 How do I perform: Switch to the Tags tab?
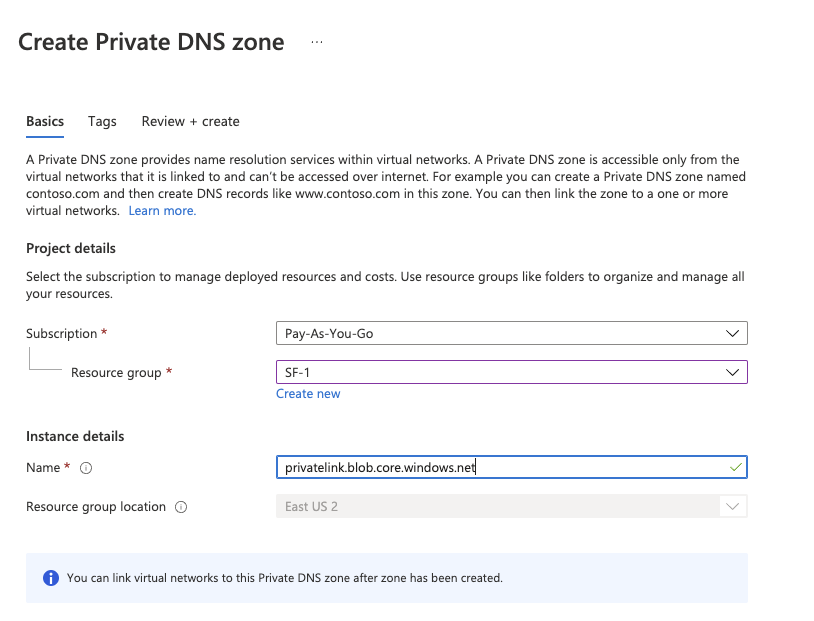(101, 121)
